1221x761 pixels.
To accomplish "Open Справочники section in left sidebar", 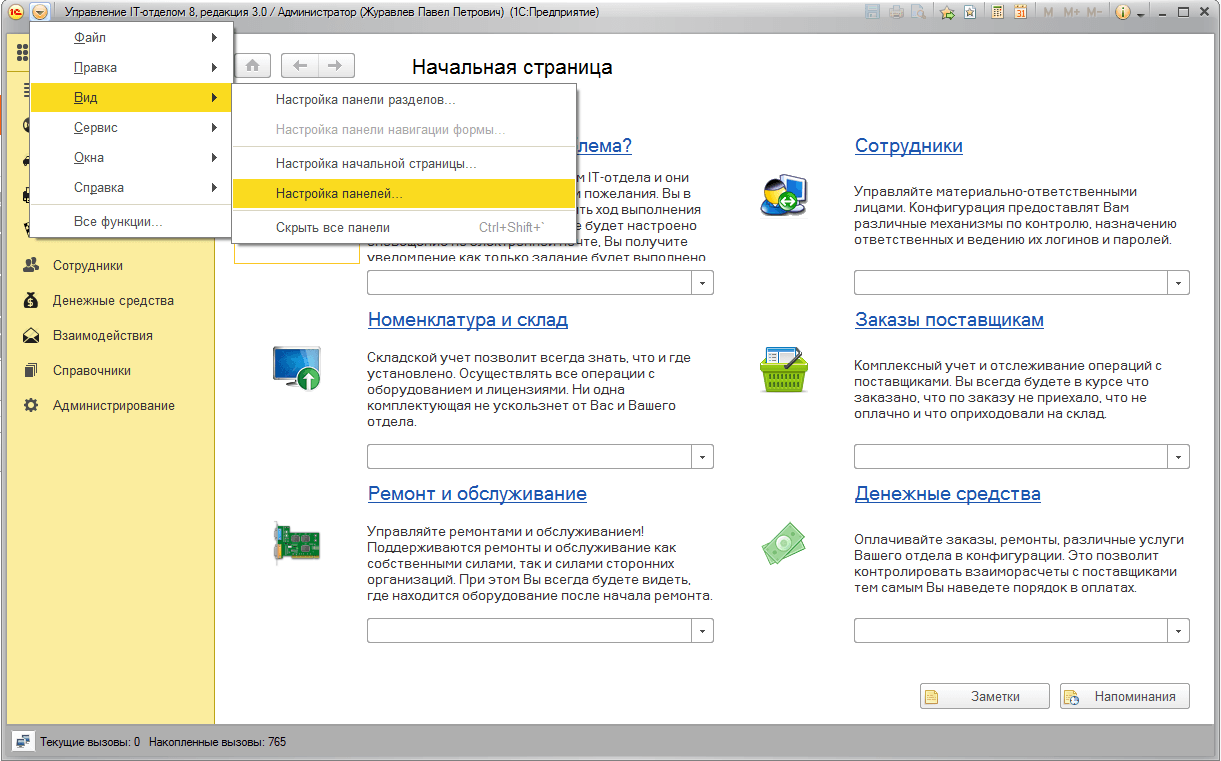I will click(91, 371).
